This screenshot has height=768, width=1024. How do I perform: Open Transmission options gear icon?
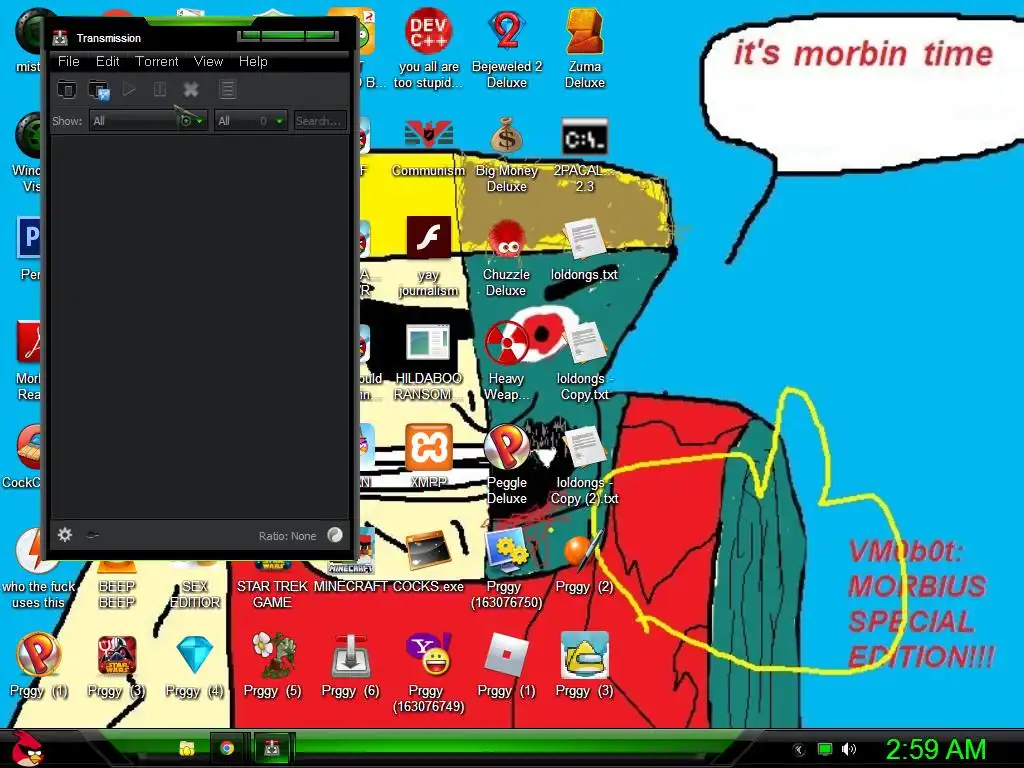65,535
